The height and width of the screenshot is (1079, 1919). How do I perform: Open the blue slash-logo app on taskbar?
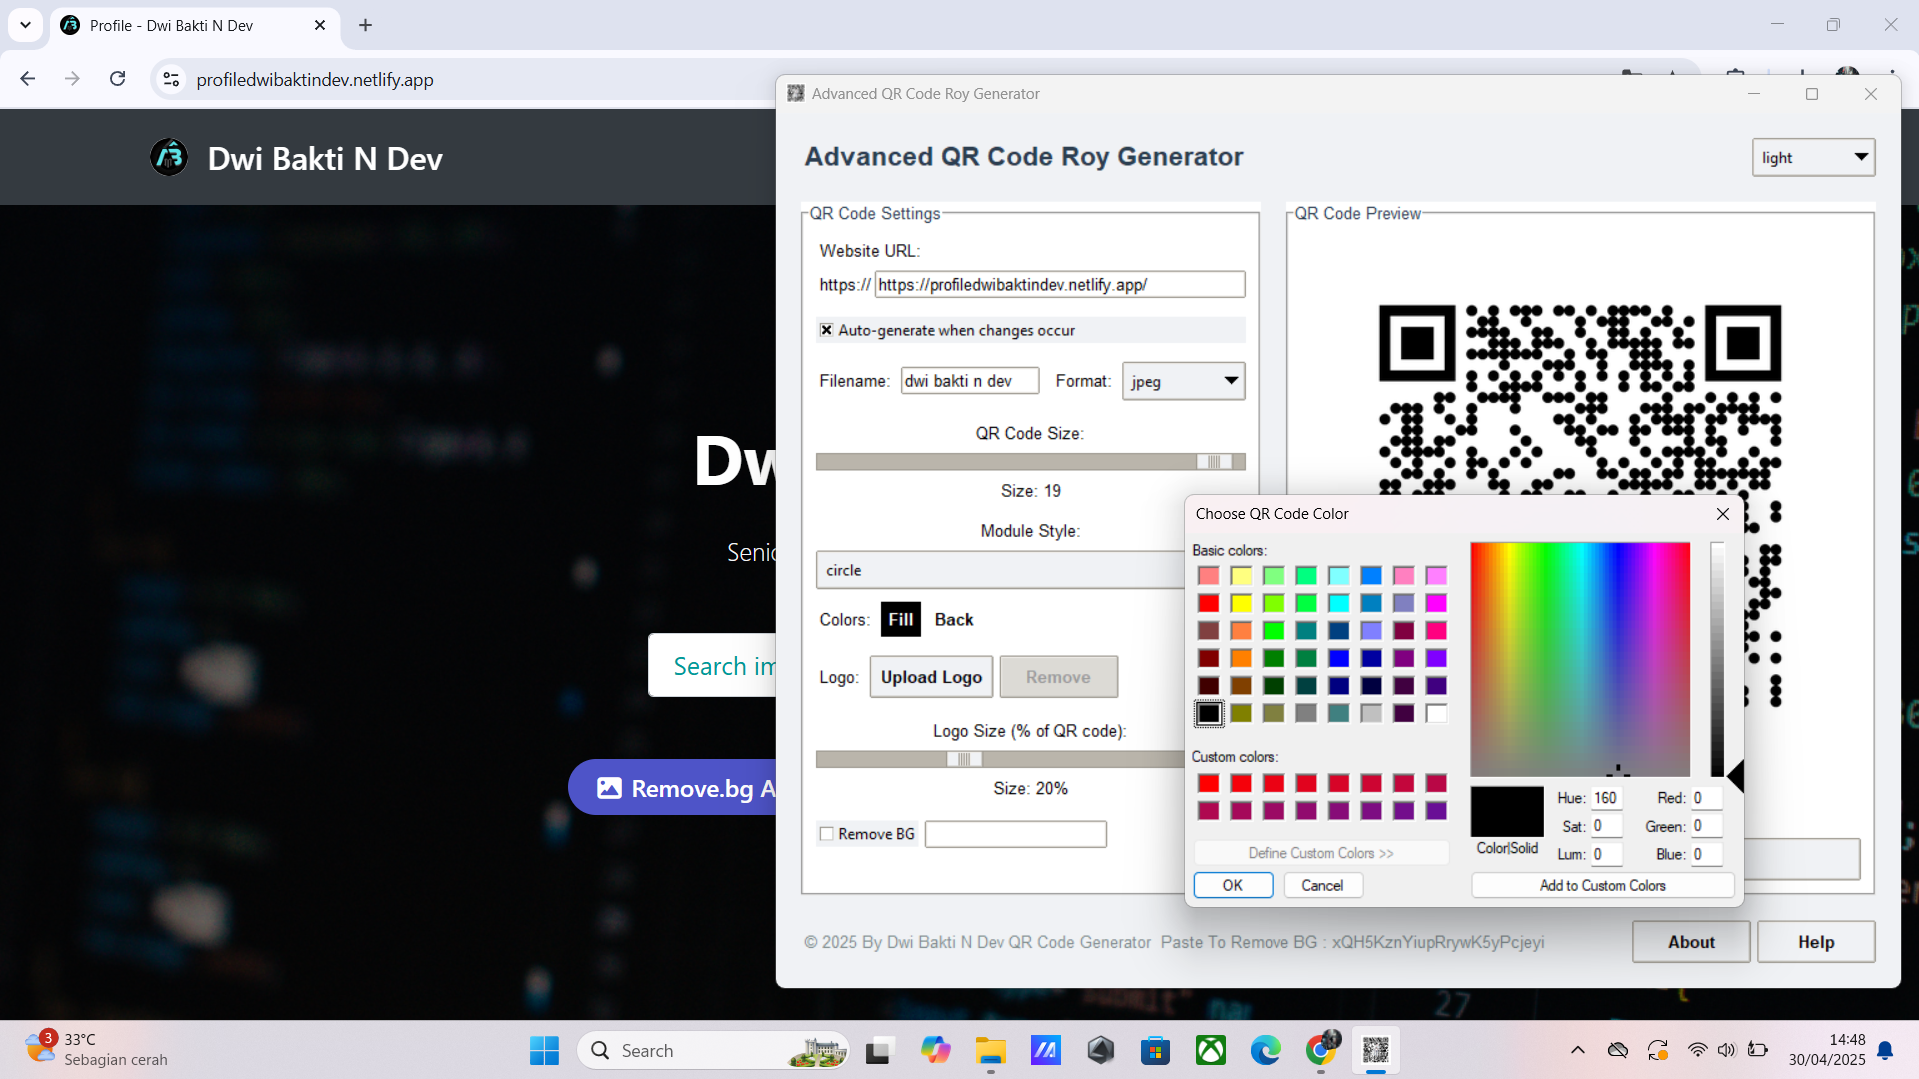pyautogui.click(x=1046, y=1050)
